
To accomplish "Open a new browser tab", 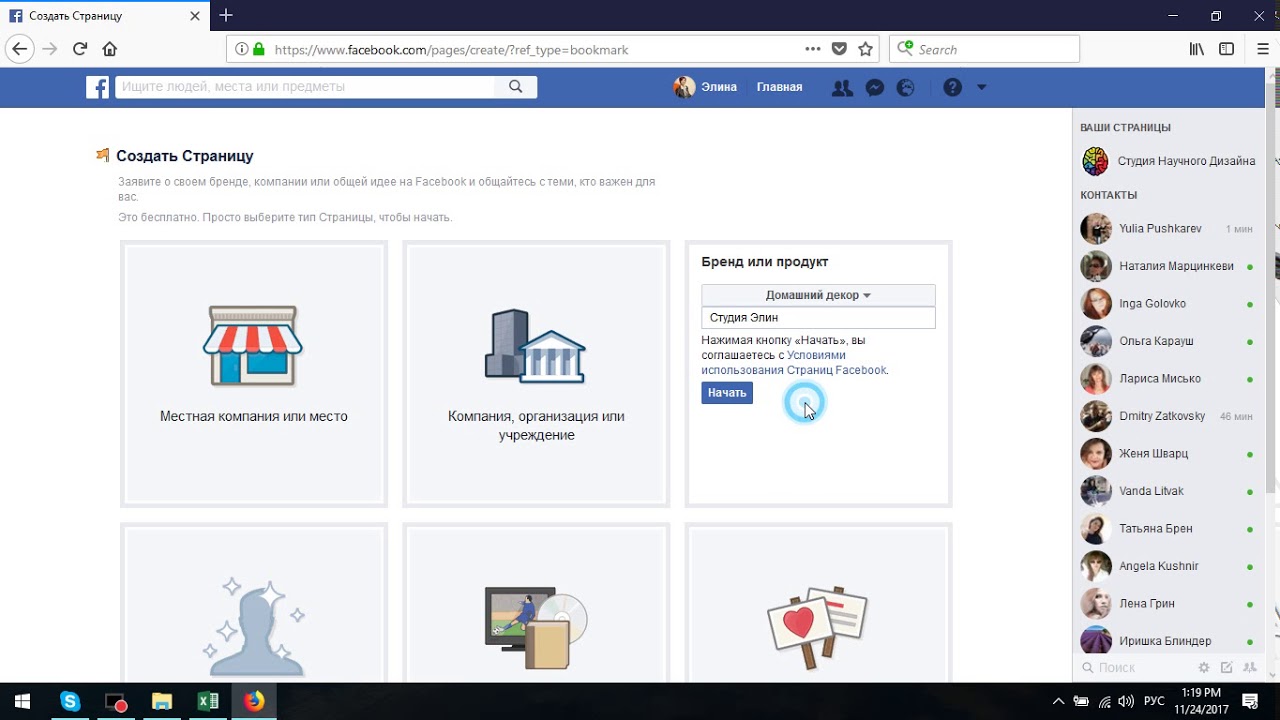I will (226, 15).
